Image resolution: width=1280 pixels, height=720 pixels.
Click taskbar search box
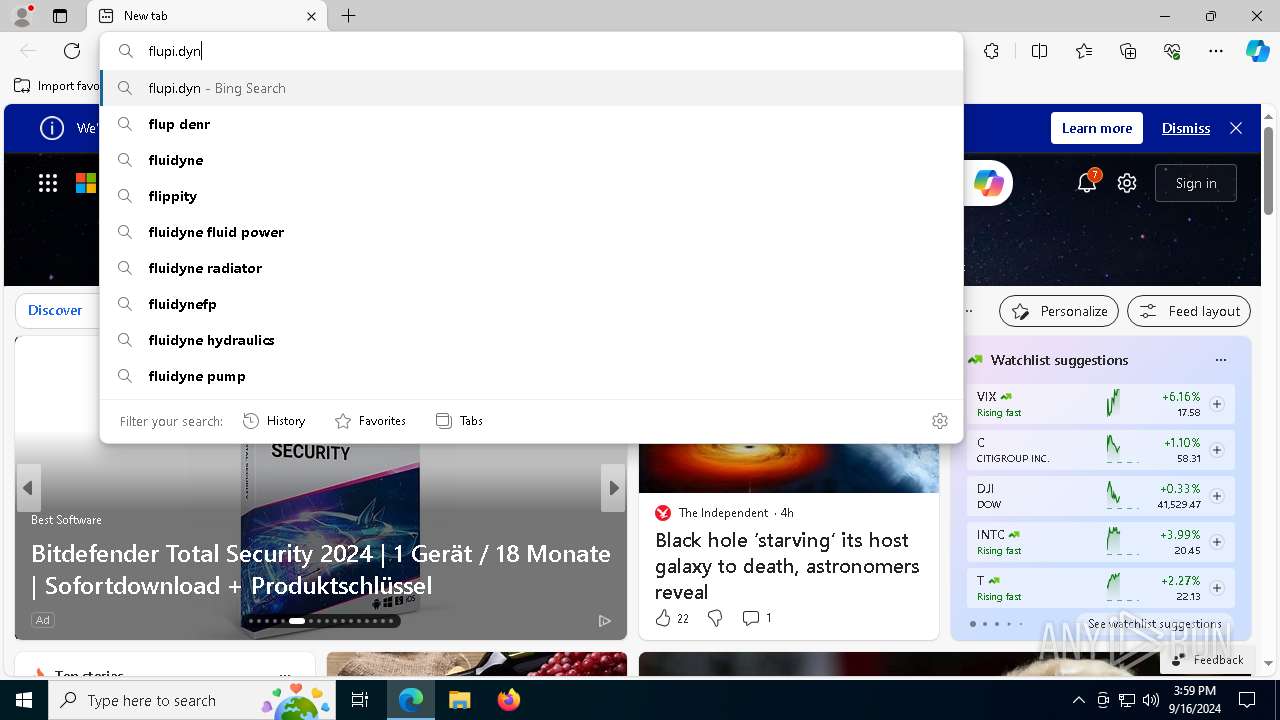pos(190,700)
